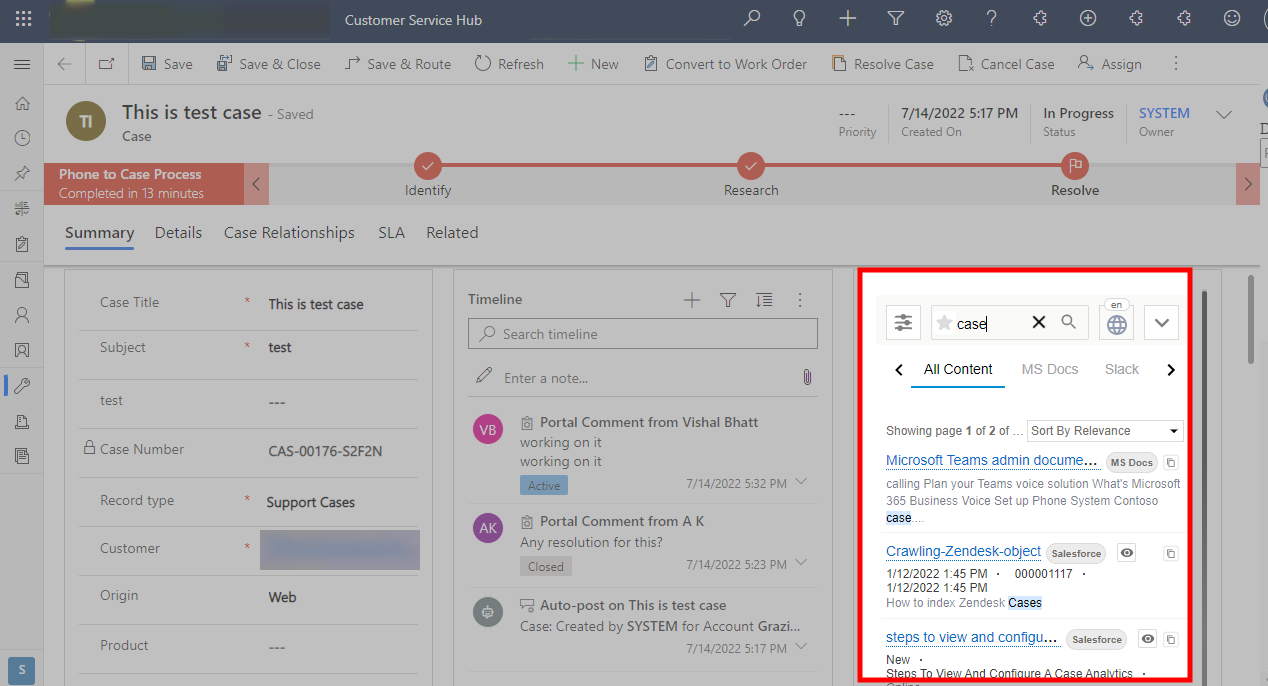
Task: Click the Search timeline input field
Action: [642, 334]
